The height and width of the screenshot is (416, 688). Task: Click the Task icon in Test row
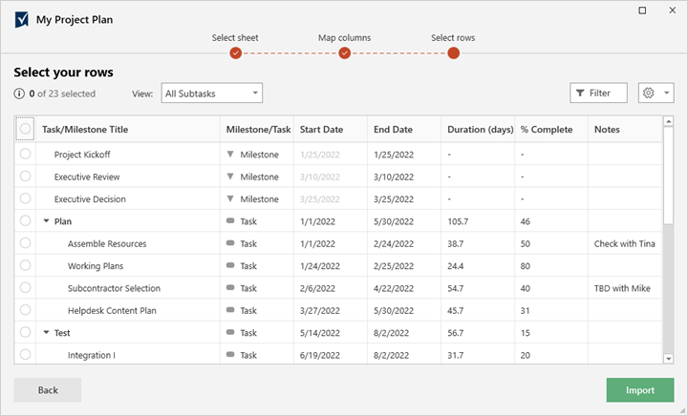(x=230, y=333)
